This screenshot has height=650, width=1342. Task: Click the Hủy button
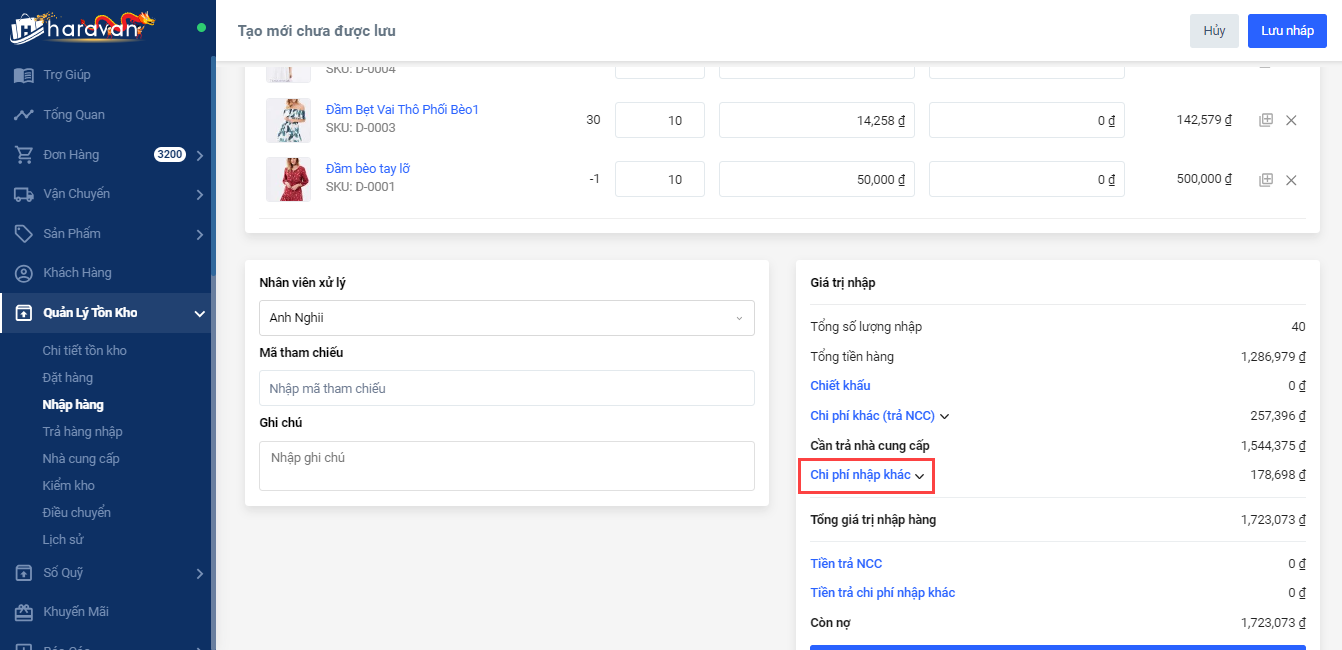click(x=1214, y=31)
